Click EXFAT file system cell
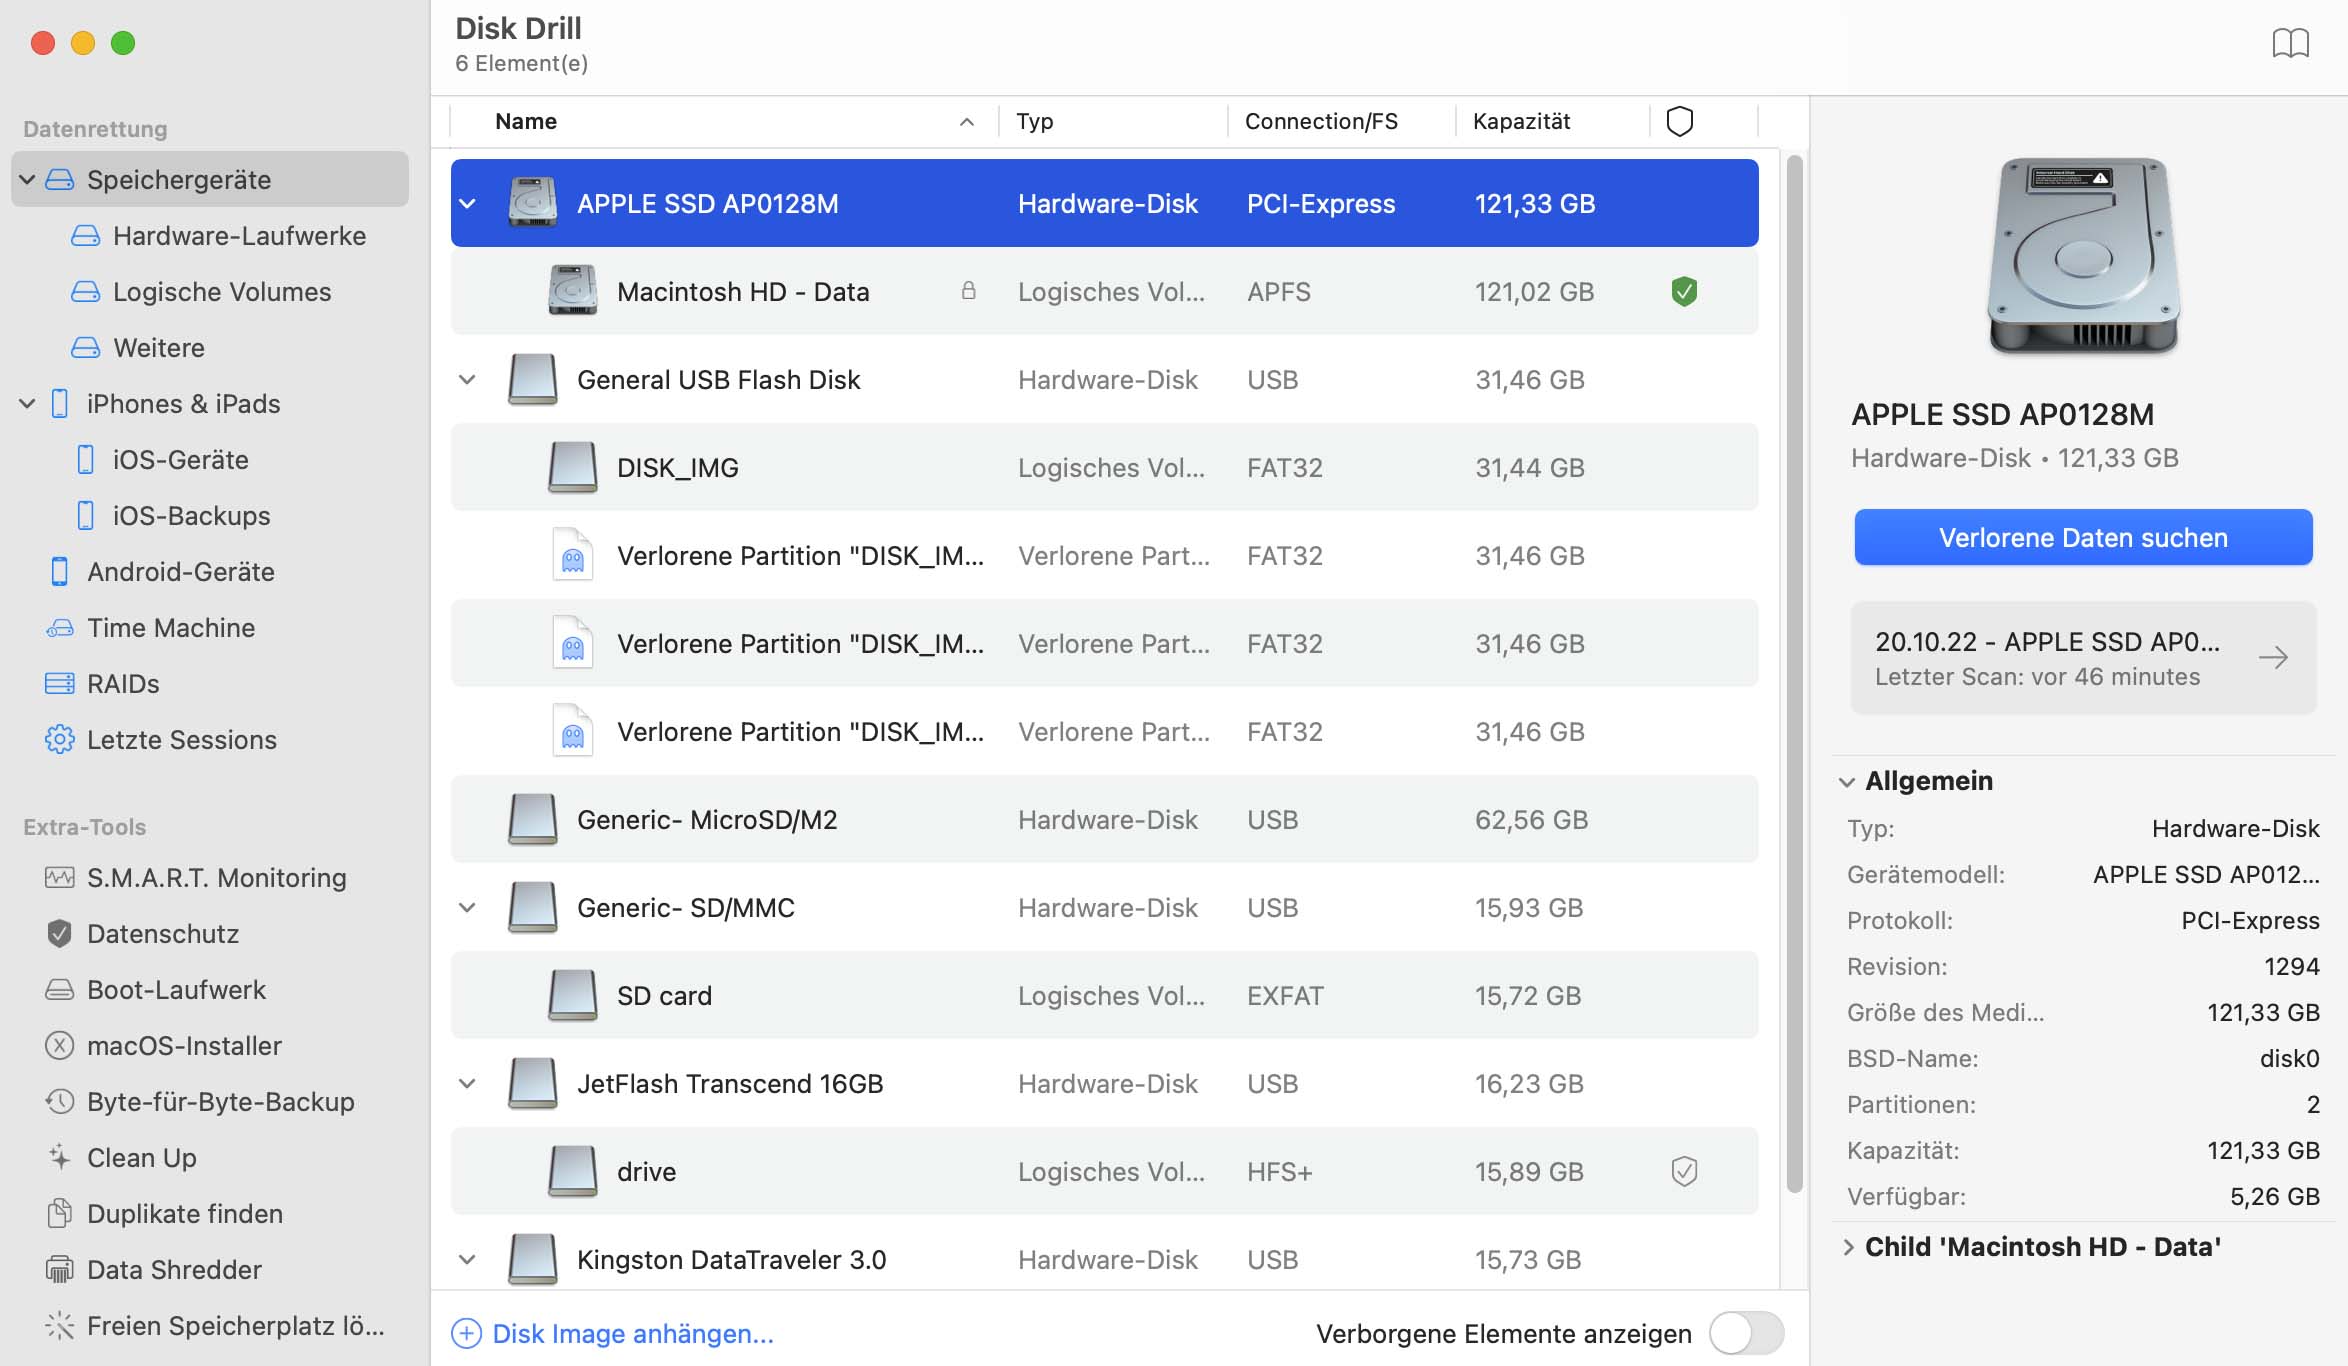 [x=1285, y=995]
